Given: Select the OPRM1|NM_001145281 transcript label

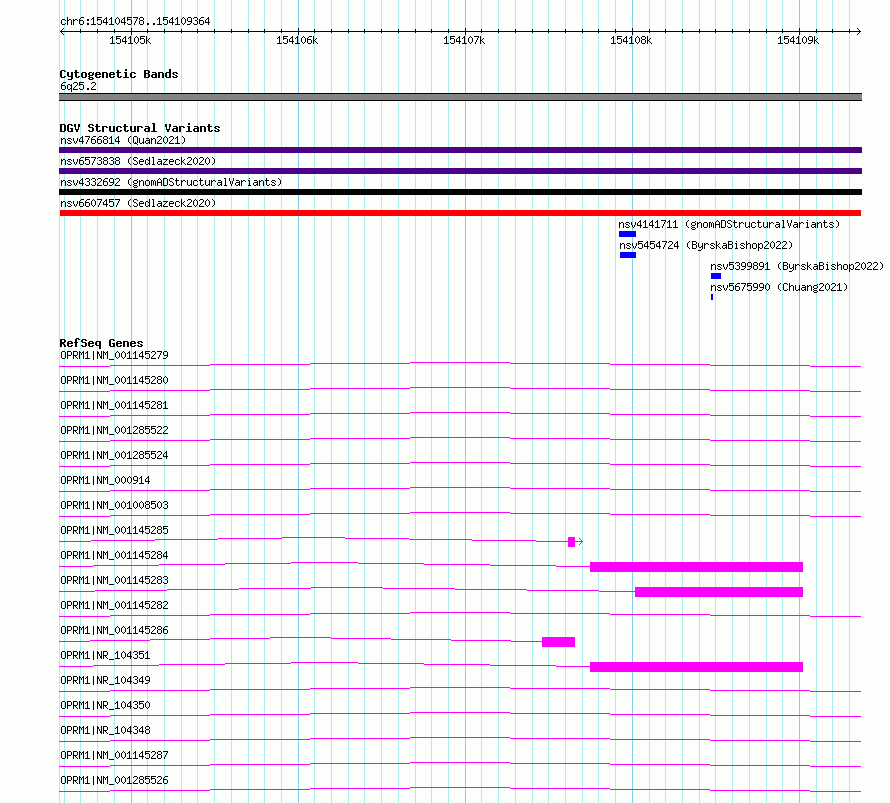Looking at the screenshot, I should tap(114, 405).
